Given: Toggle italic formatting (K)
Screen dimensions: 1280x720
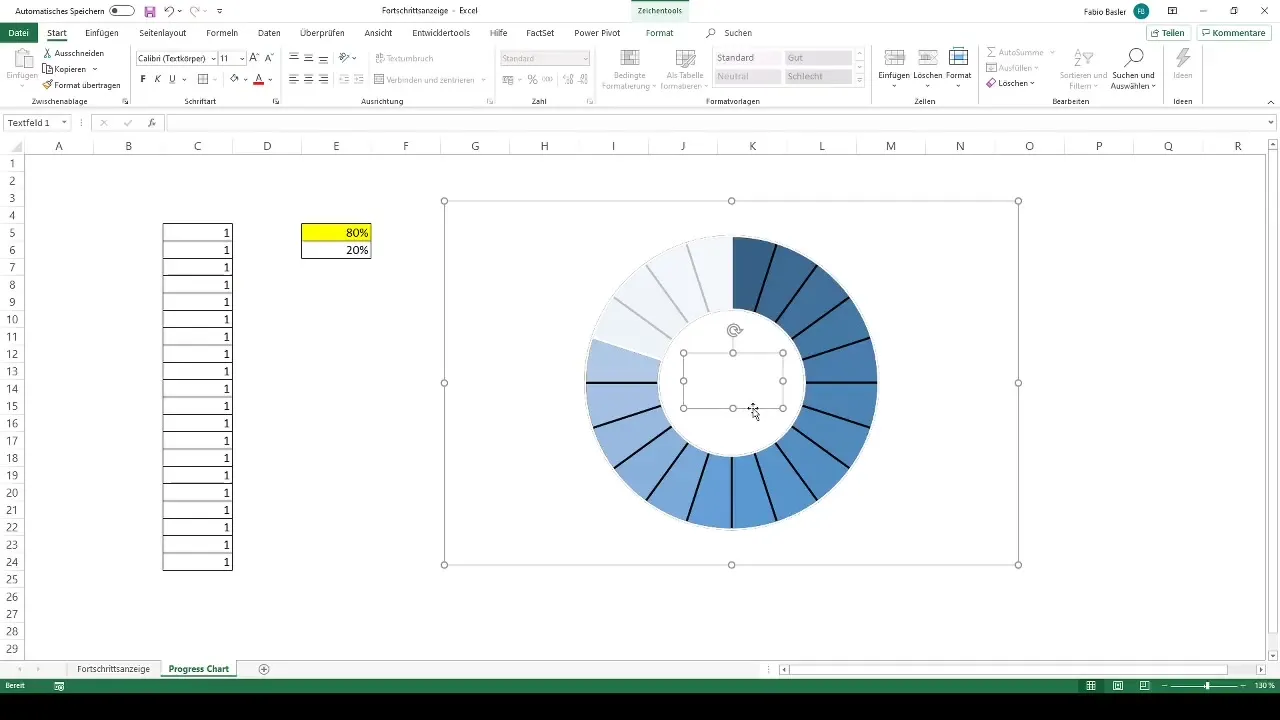Looking at the screenshot, I should [x=158, y=79].
